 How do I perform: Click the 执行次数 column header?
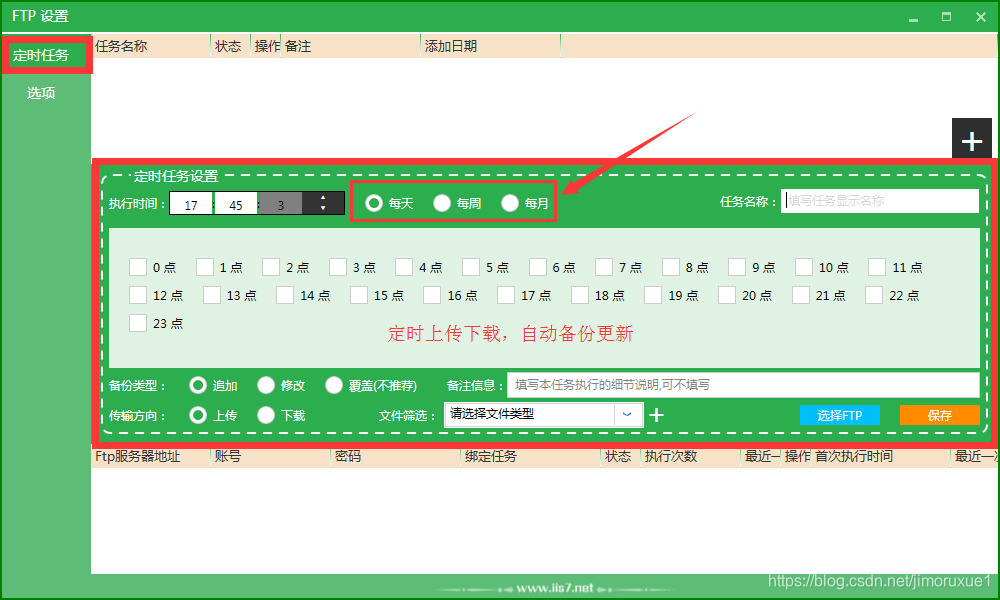click(x=691, y=457)
